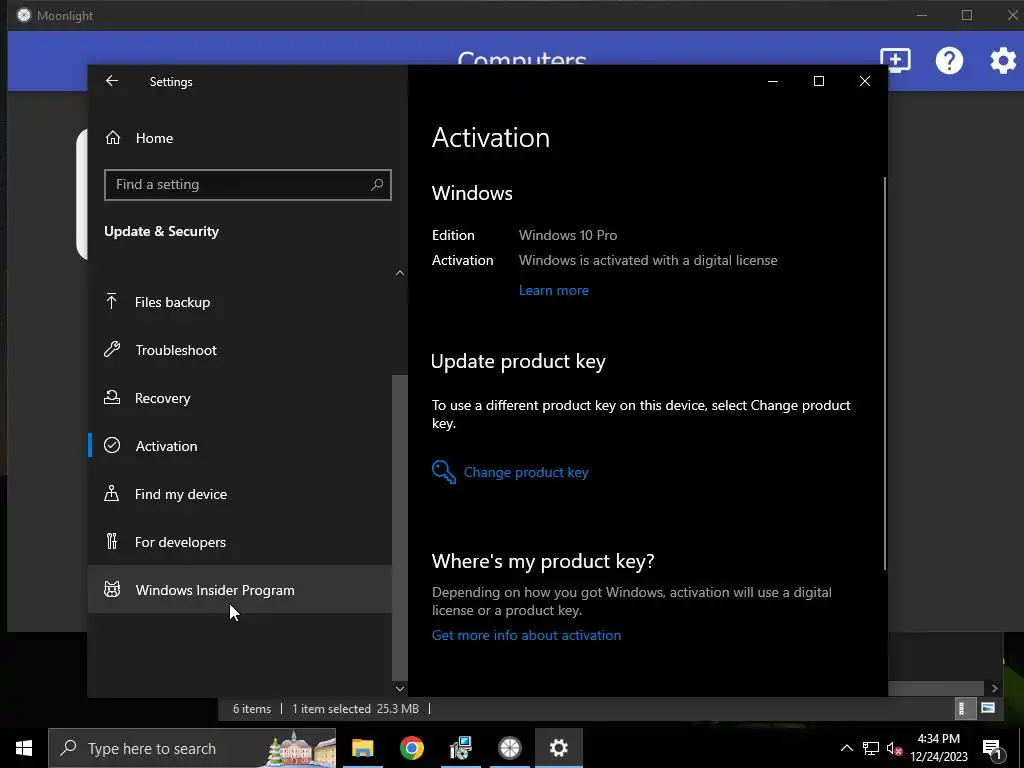Open File Explorer from the taskbar
Screen dimensions: 1024x768
coord(362,748)
